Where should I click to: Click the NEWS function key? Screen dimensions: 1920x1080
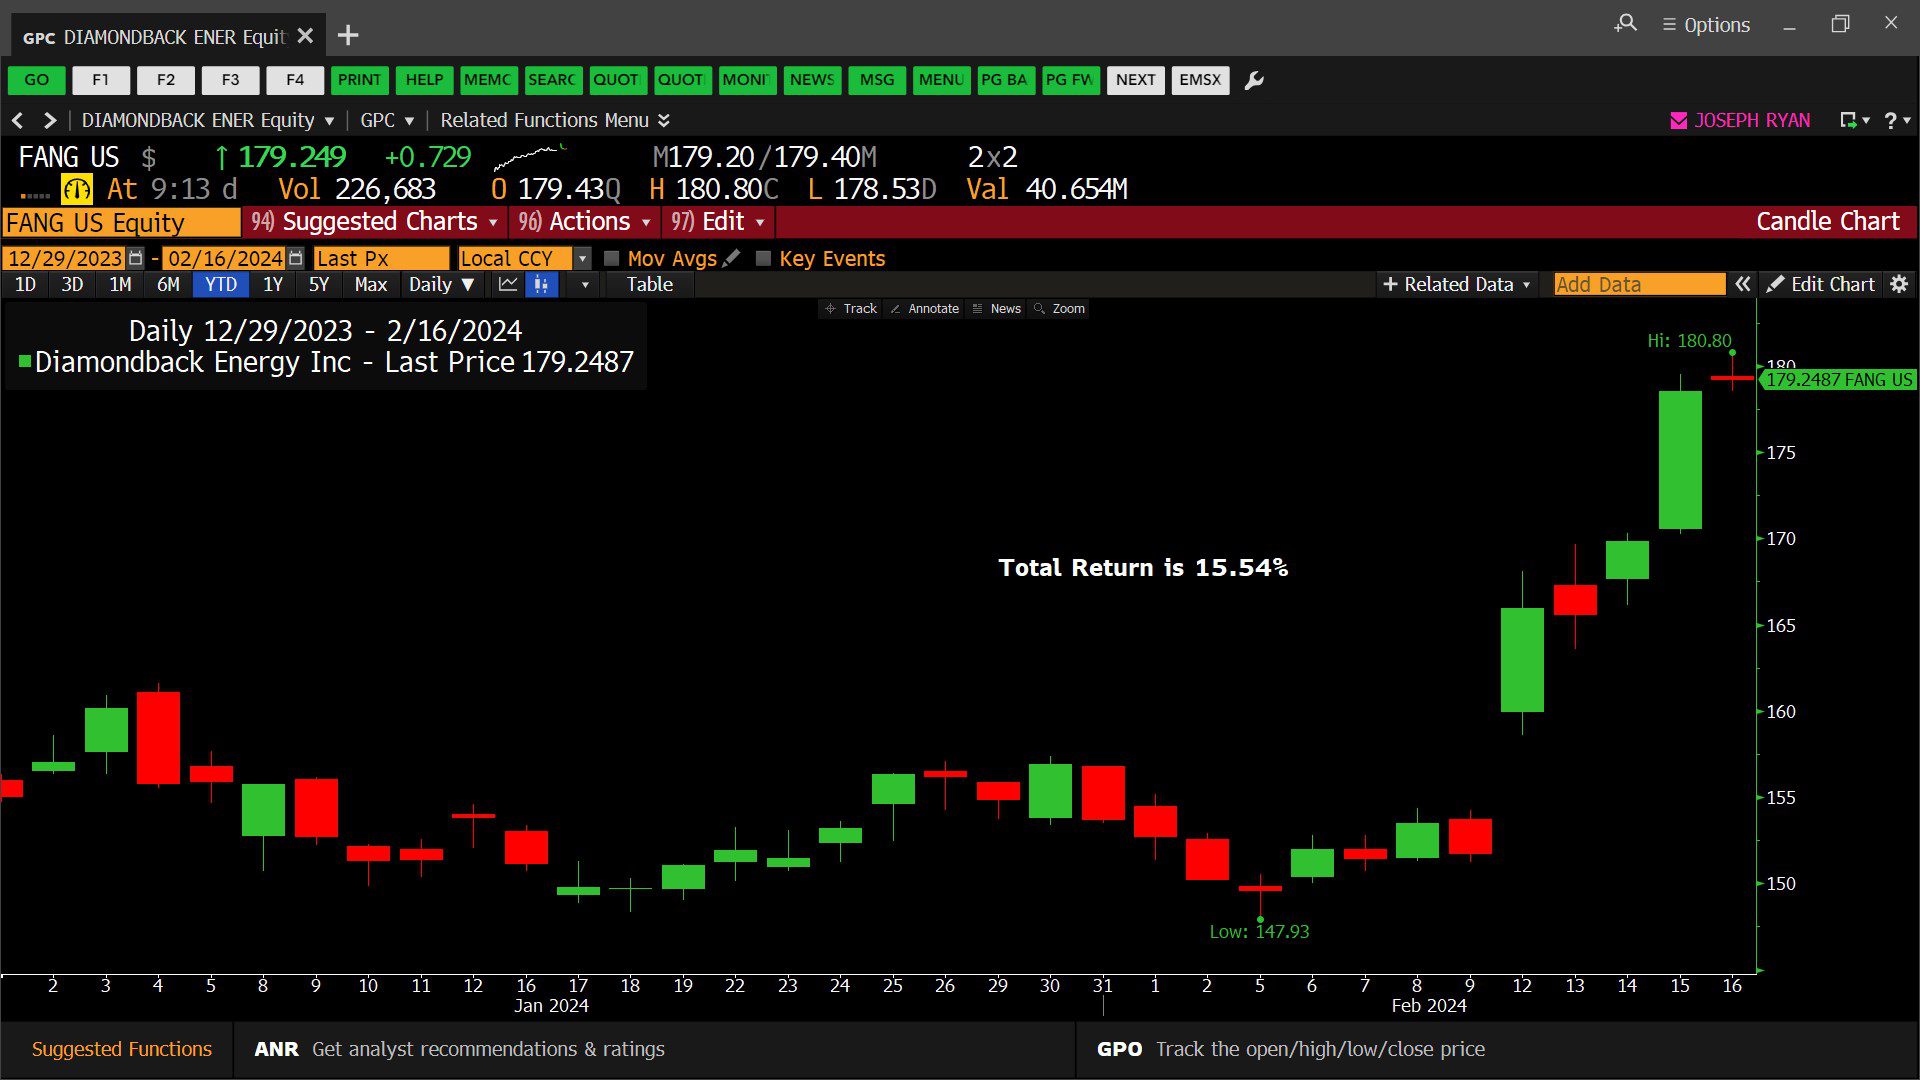pos(812,80)
